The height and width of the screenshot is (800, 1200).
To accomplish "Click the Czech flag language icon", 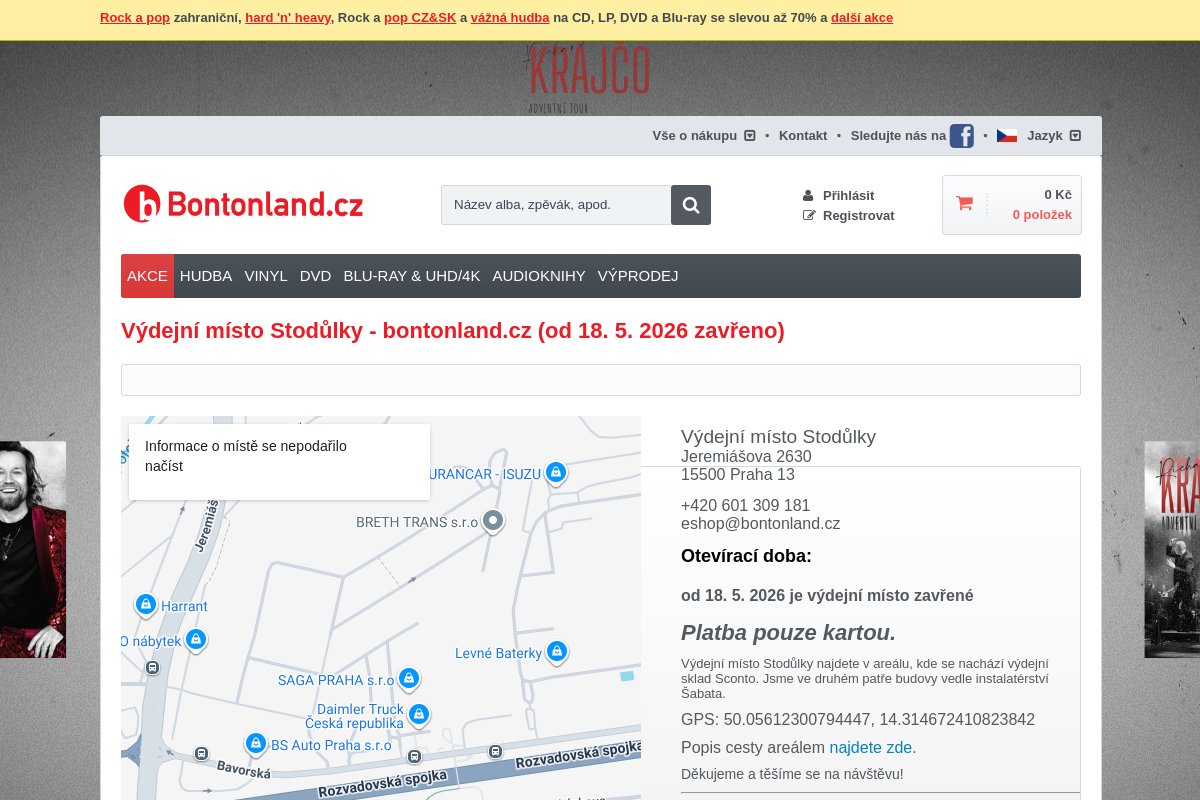I will tap(1006, 136).
